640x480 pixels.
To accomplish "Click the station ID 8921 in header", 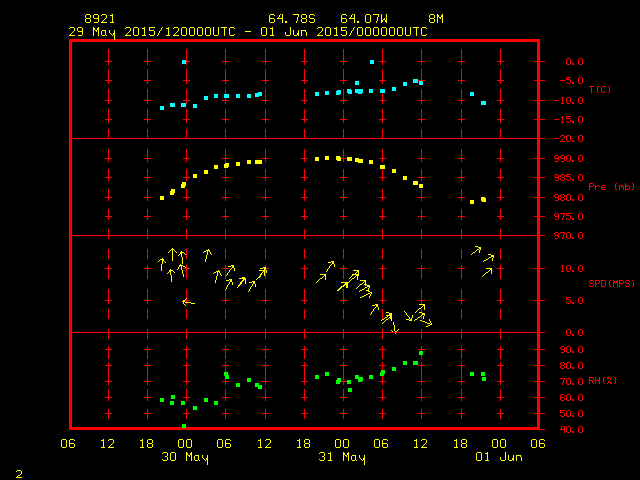I will [98, 19].
